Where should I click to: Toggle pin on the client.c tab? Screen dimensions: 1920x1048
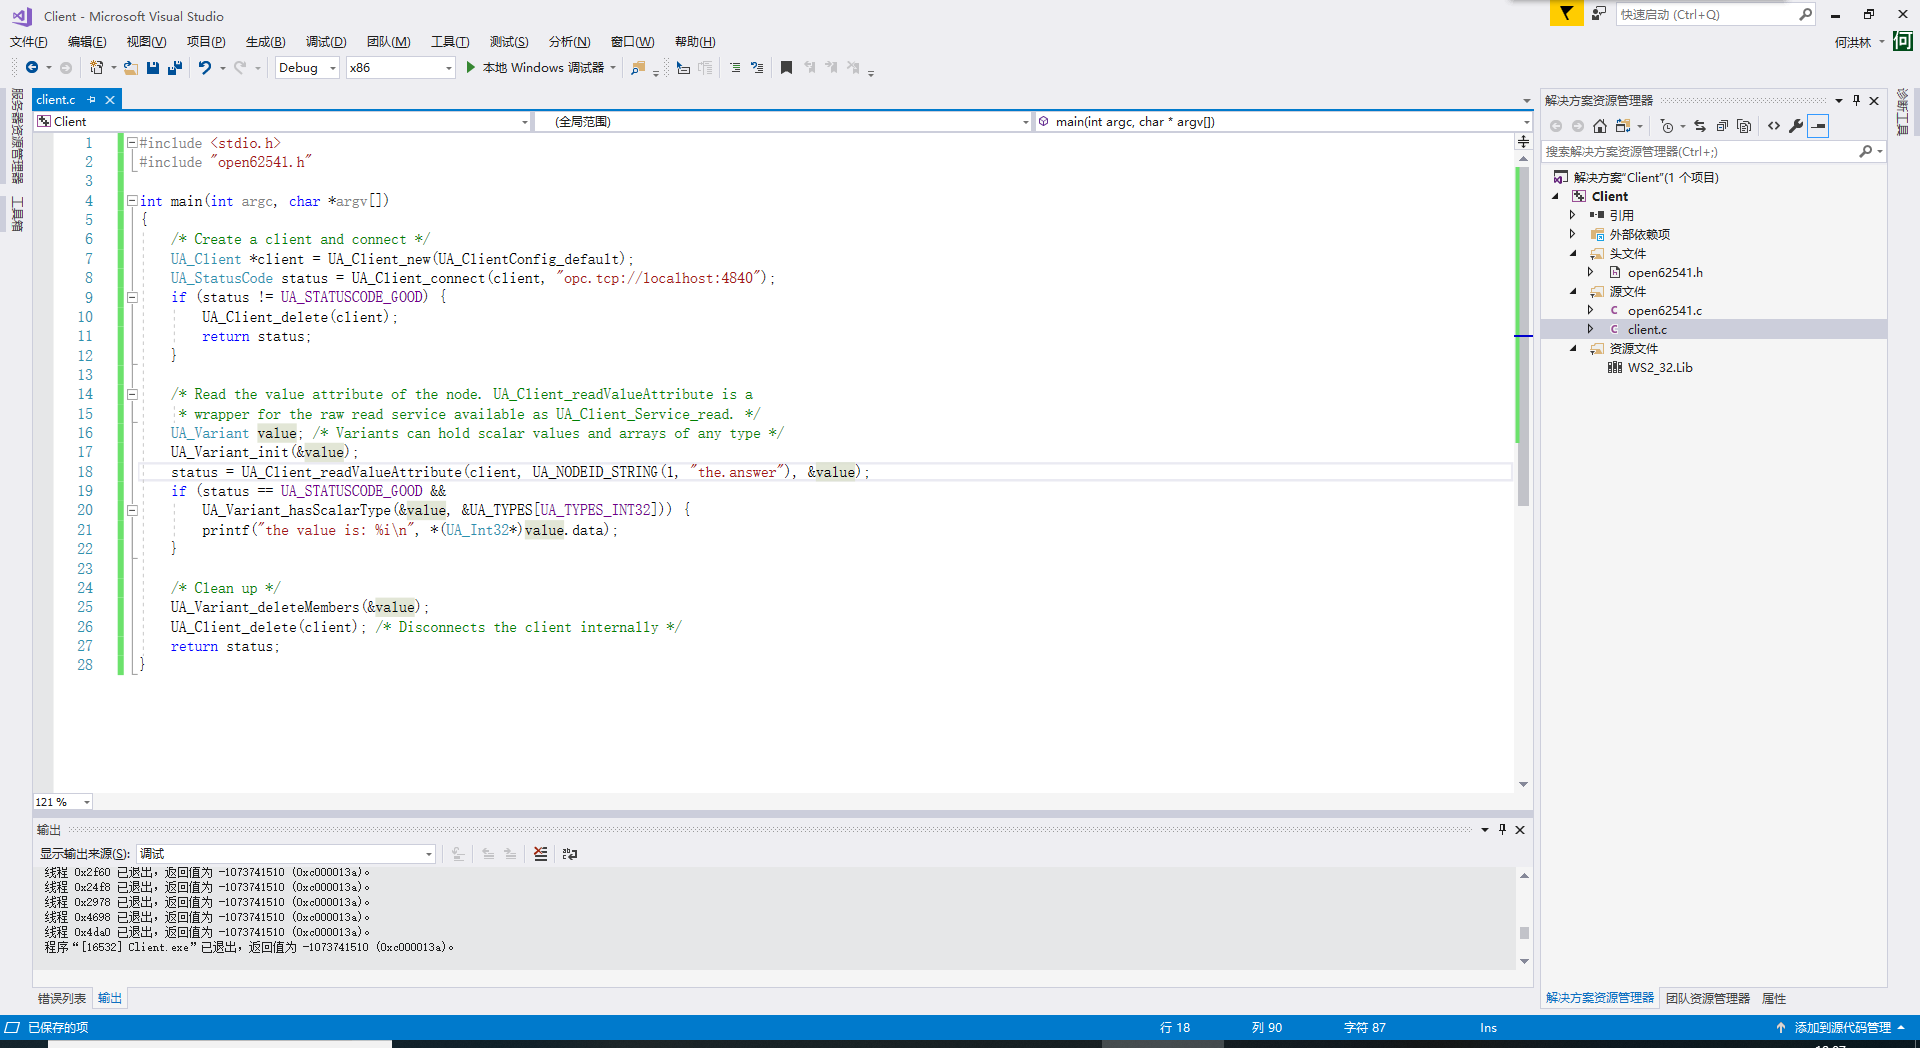coord(91,99)
